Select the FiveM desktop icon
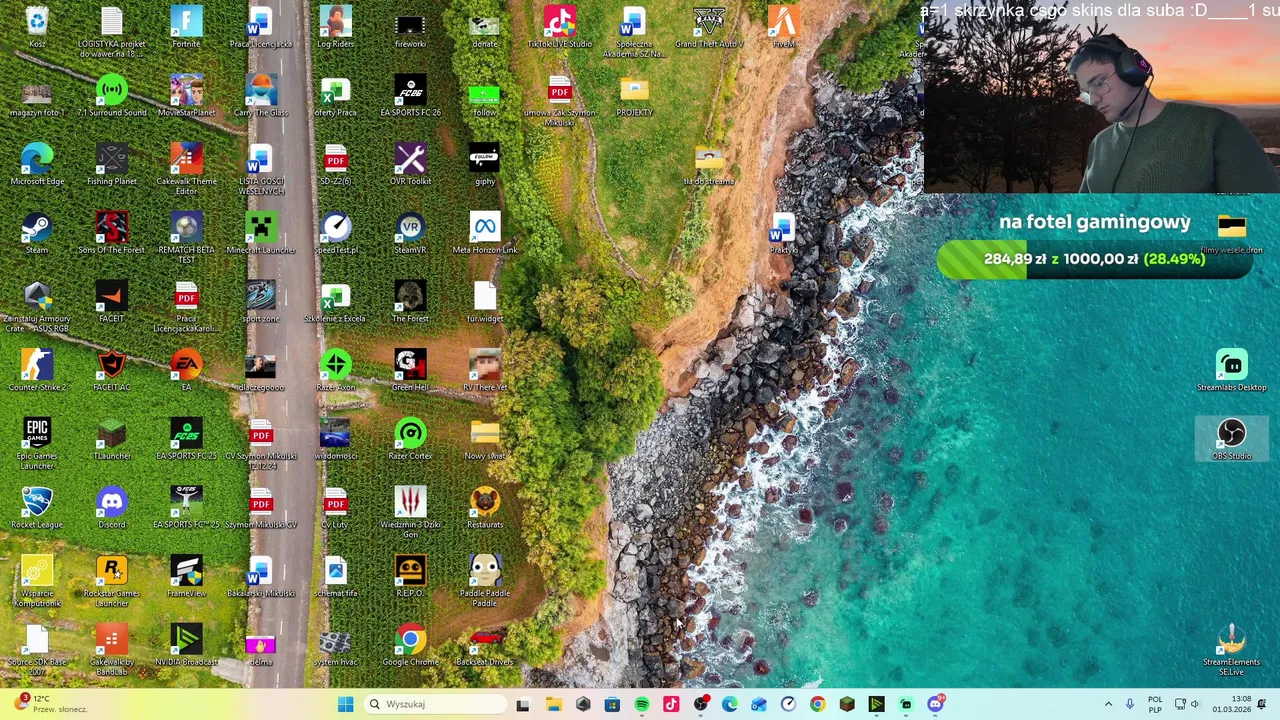The image size is (1280, 720). [x=783, y=28]
